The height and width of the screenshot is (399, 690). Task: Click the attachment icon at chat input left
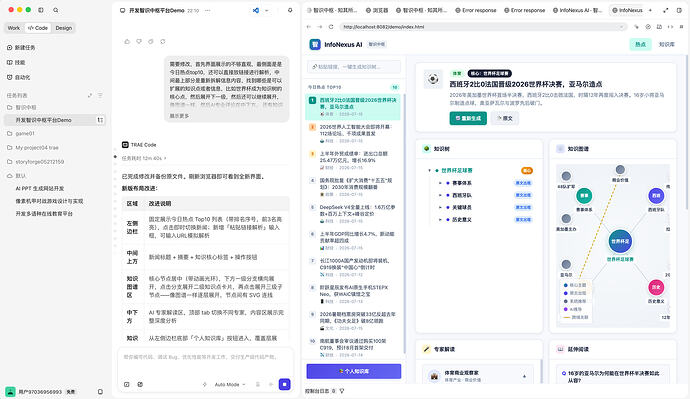(127, 384)
